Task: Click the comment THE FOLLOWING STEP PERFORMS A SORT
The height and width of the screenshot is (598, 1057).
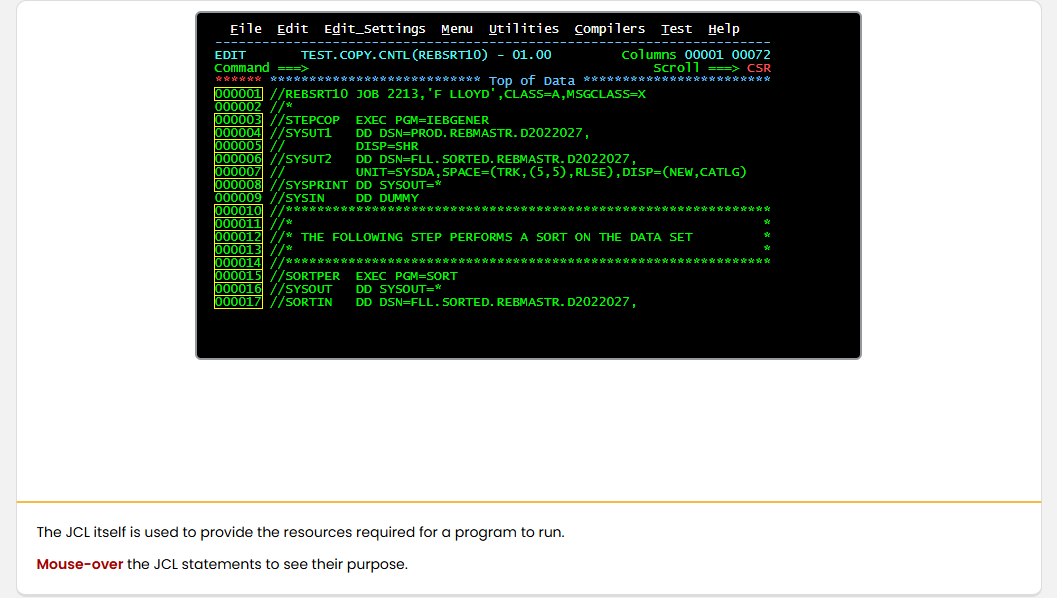Action: point(497,237)
